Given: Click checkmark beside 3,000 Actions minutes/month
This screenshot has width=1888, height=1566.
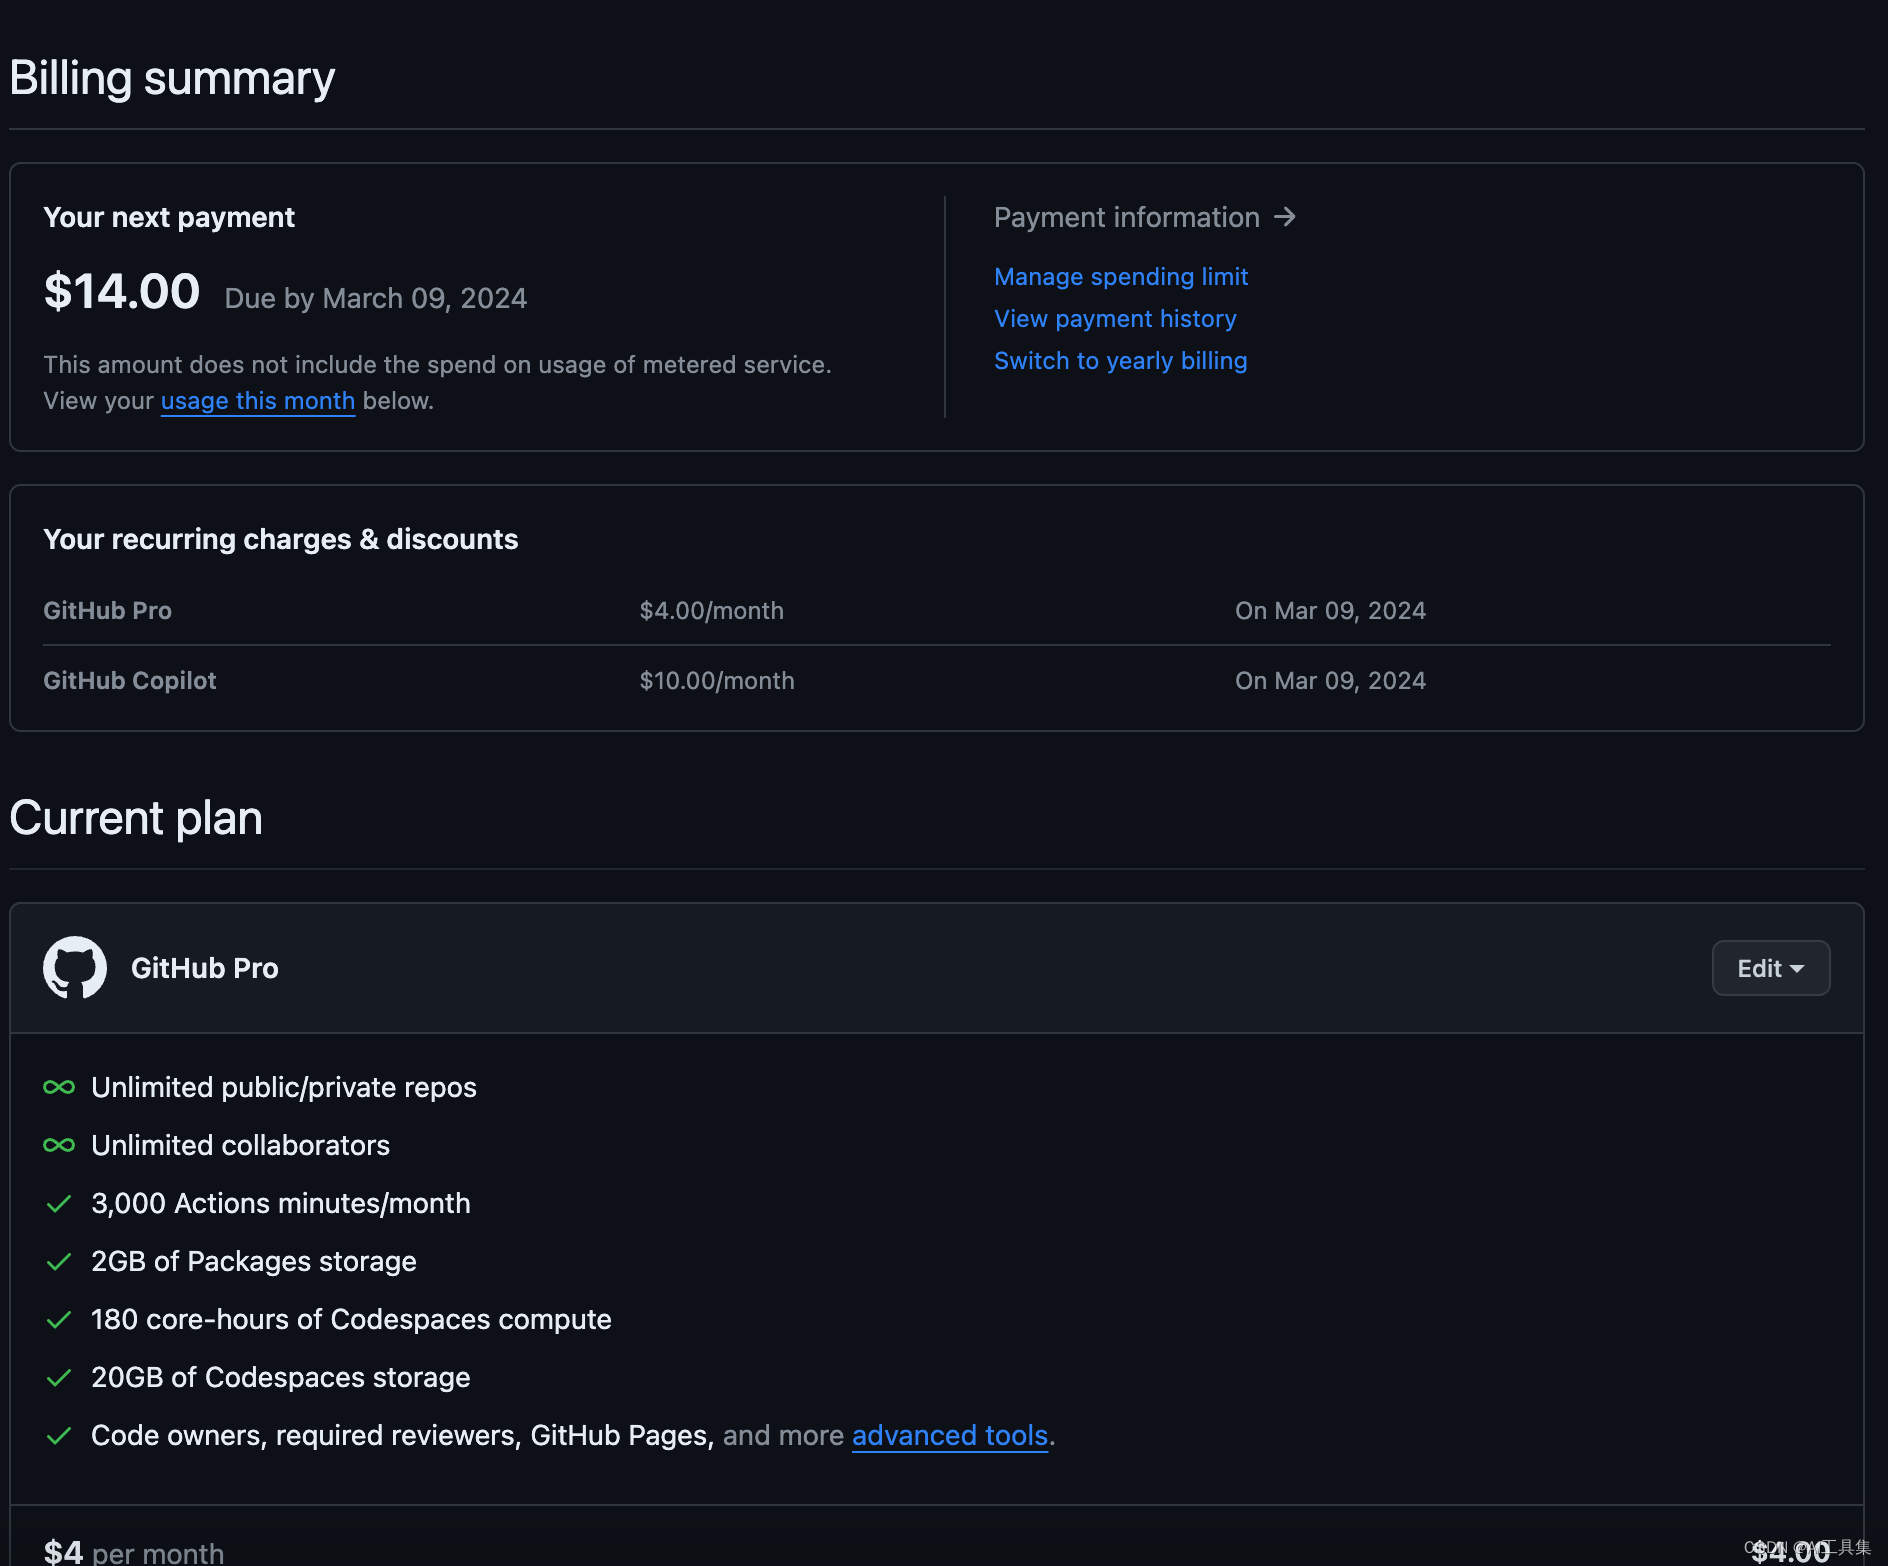Looking at the screenshot, I should point(59,1203).
